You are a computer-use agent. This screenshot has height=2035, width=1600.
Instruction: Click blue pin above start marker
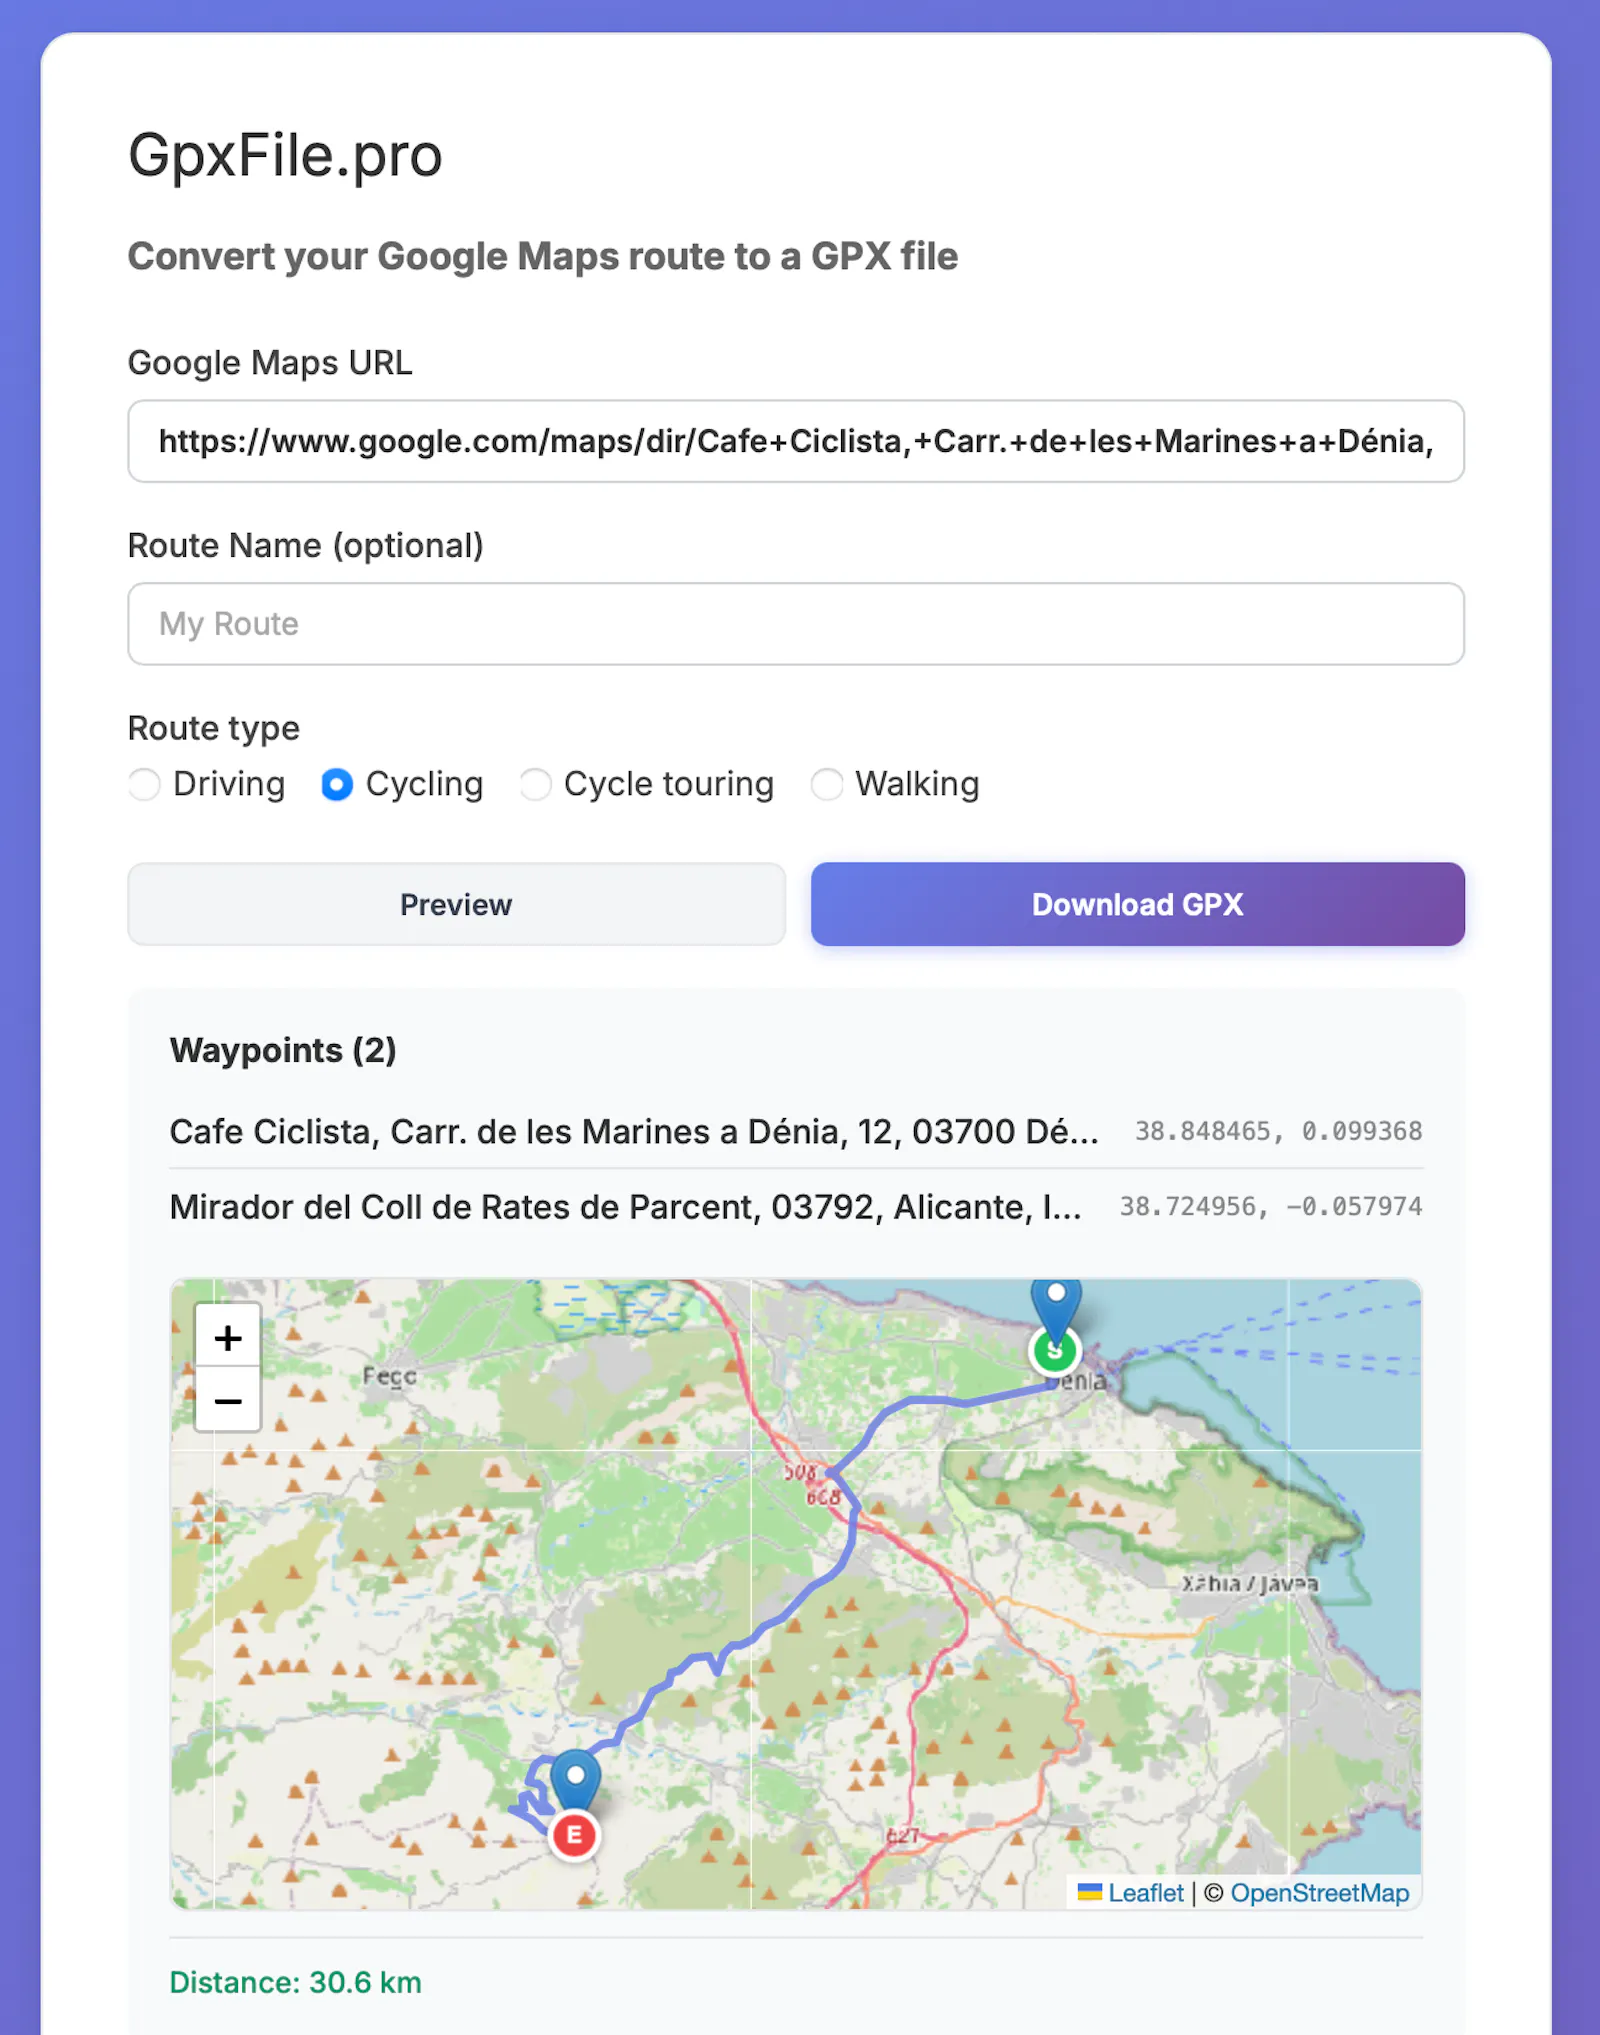1056,1308
